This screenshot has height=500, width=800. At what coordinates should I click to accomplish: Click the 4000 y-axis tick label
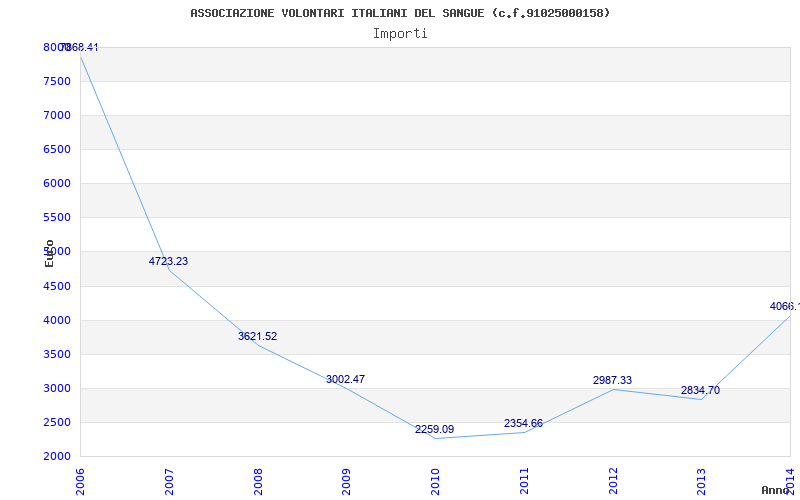click(57, 320)
